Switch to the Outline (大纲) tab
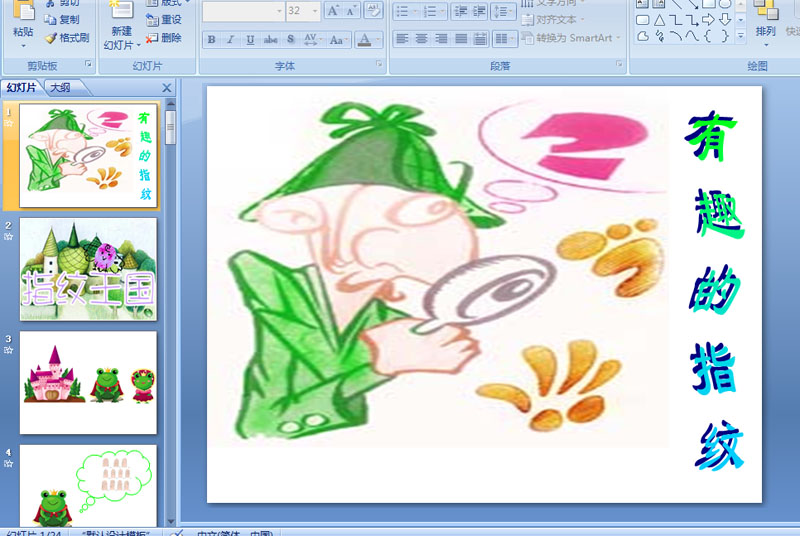Screen dimensions: 800x536 [60, 88]
